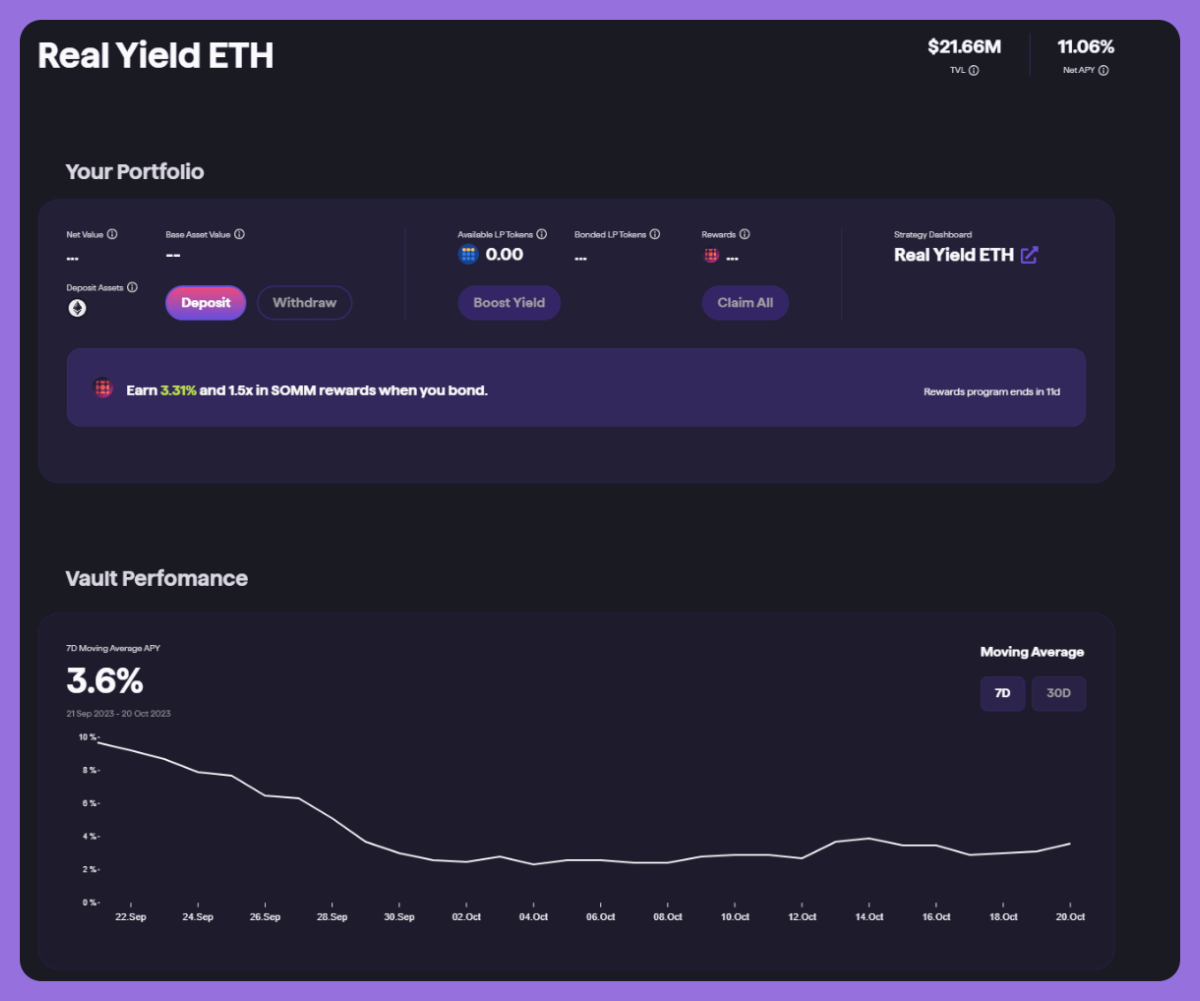Click the Ethereum deposit asset icon

77,308
